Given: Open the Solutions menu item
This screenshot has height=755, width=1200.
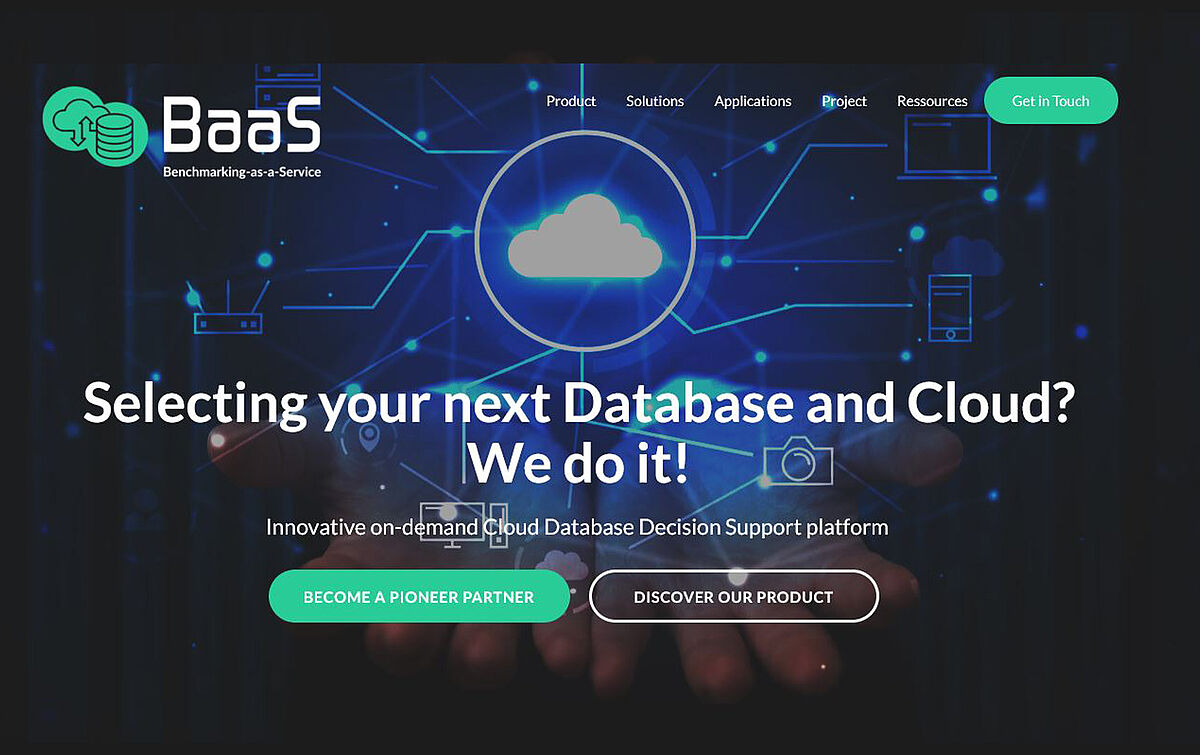Looking at the screenshot, I should pyautogui.click(x=655, y=101).
